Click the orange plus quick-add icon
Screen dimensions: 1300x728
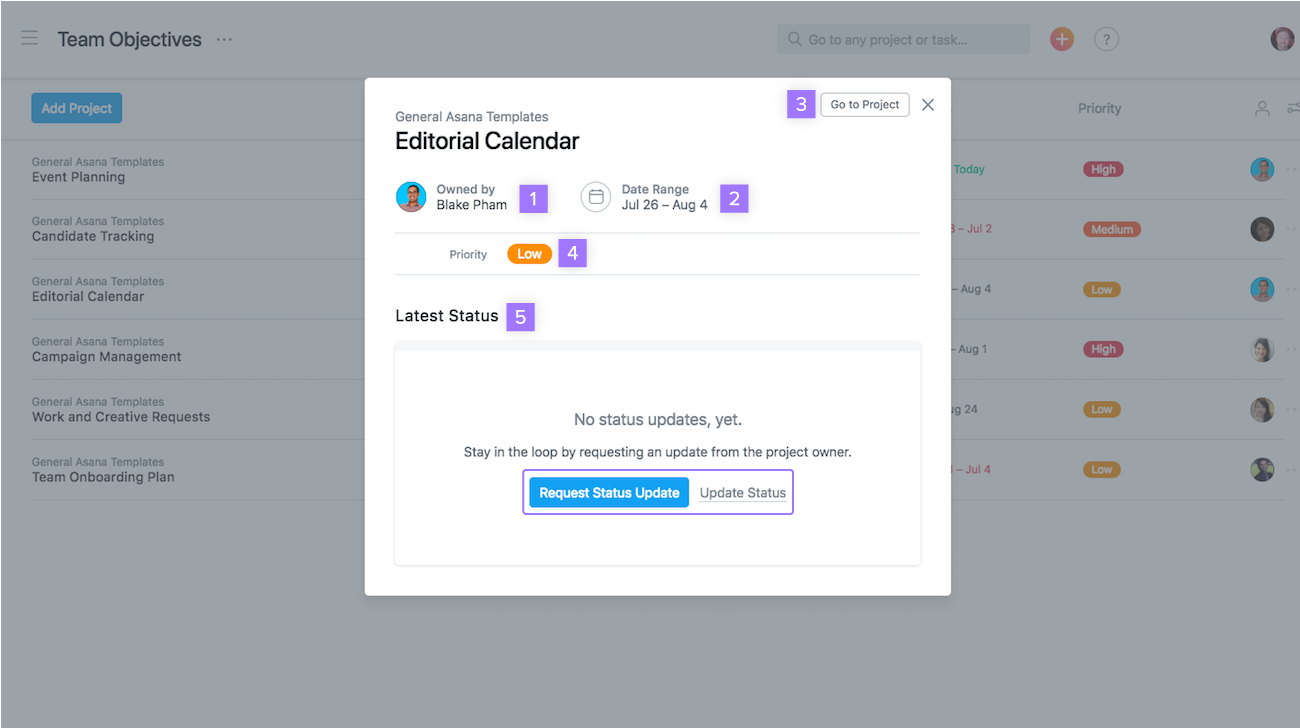pos(1062,39)
